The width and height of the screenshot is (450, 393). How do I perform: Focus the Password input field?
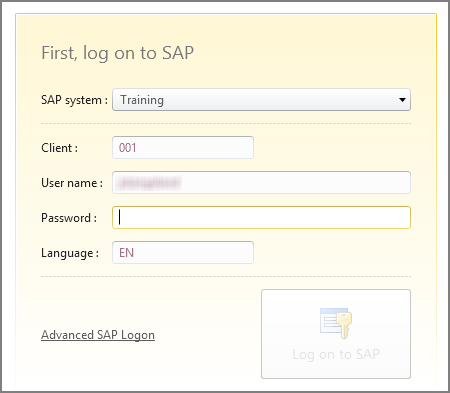tap(261, 217)
